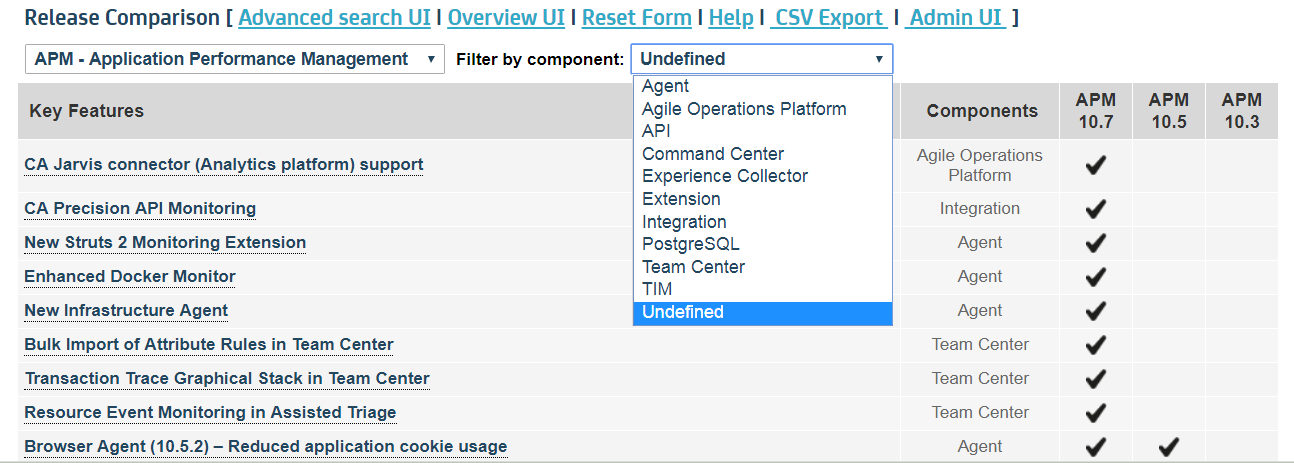This screenshot has width=1294, height=463.
Task: Open New Infrastructure Agent feature
Action: tap(126, 311)
